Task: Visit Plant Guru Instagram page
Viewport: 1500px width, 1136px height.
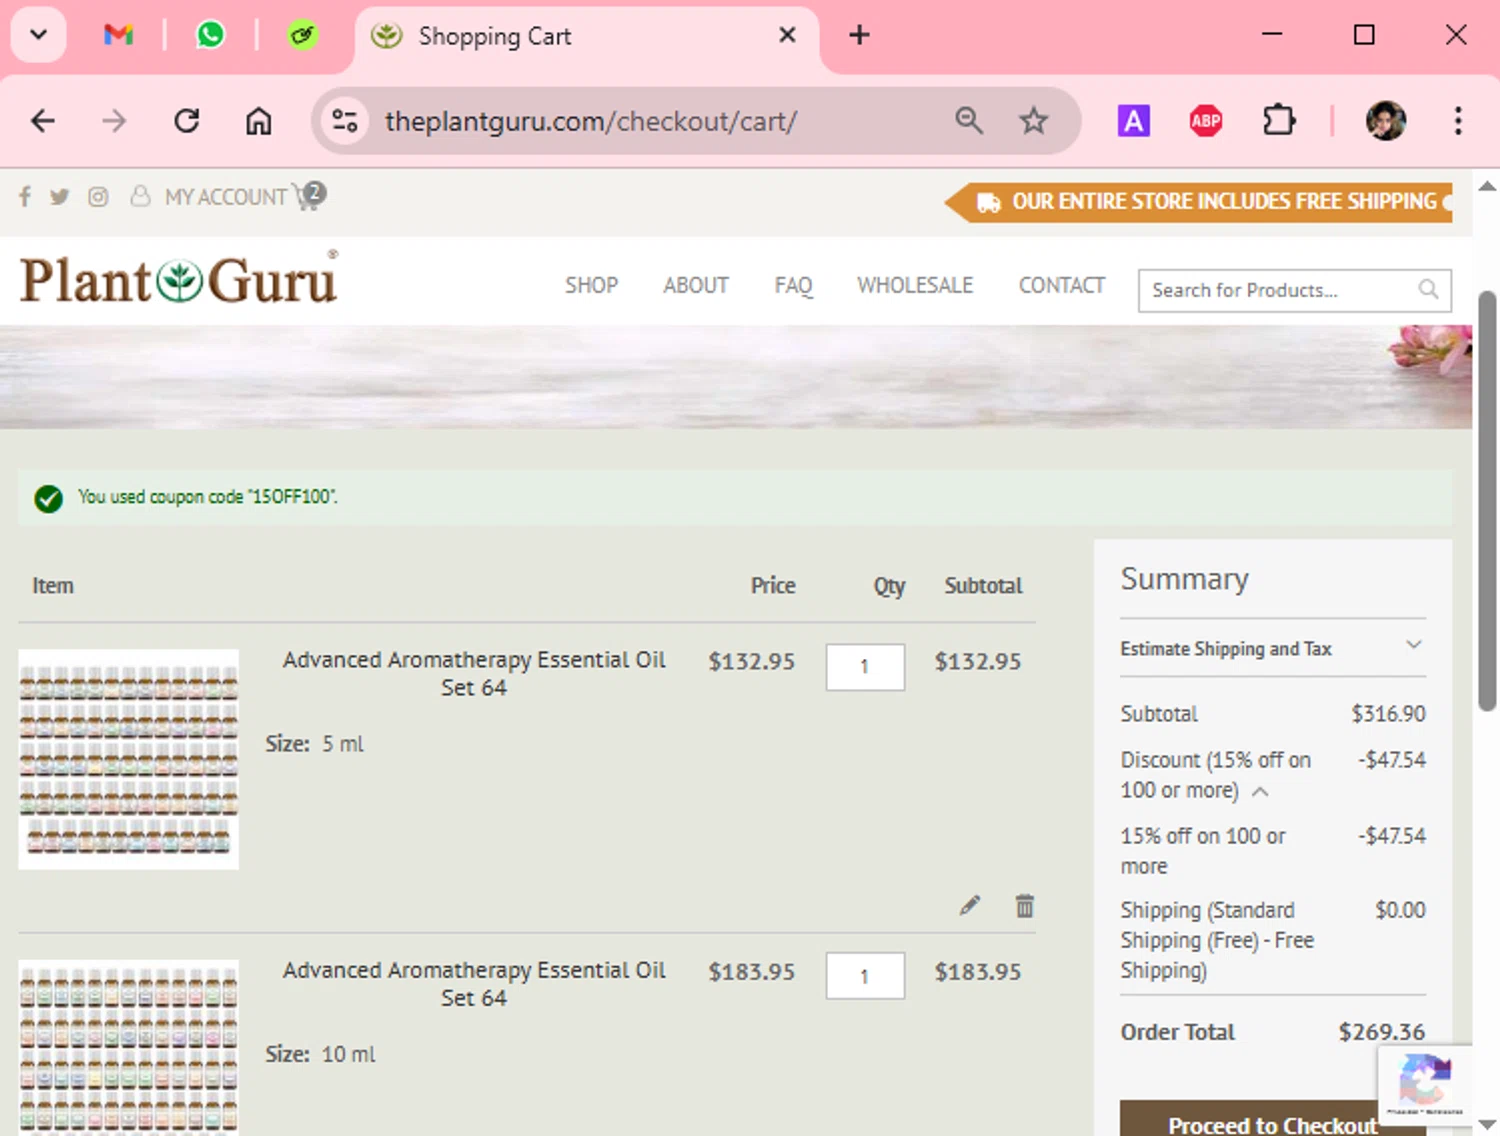Action: 98,197
